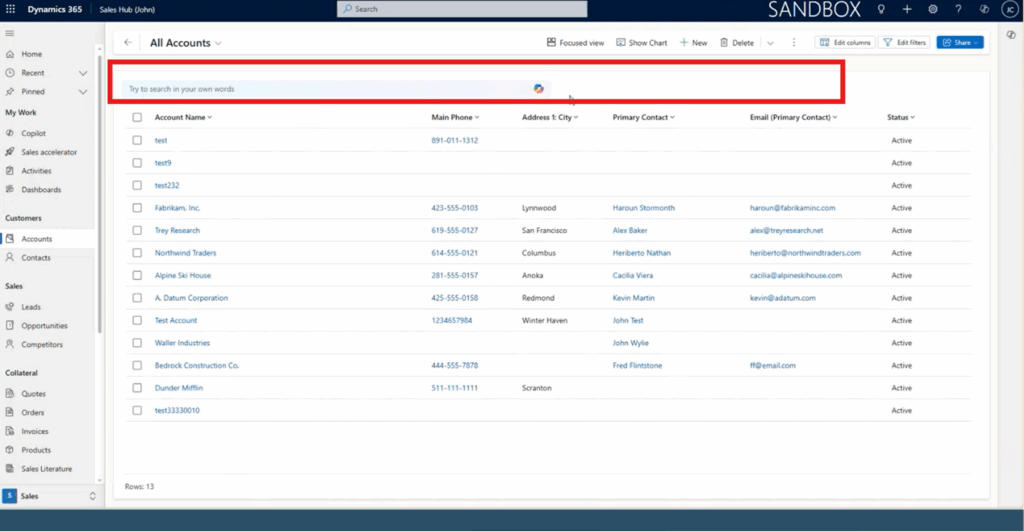Open the Copilot side pane icon at right edge
The height and width of the screenshot is (531, 1024).
click(1011, 35)
